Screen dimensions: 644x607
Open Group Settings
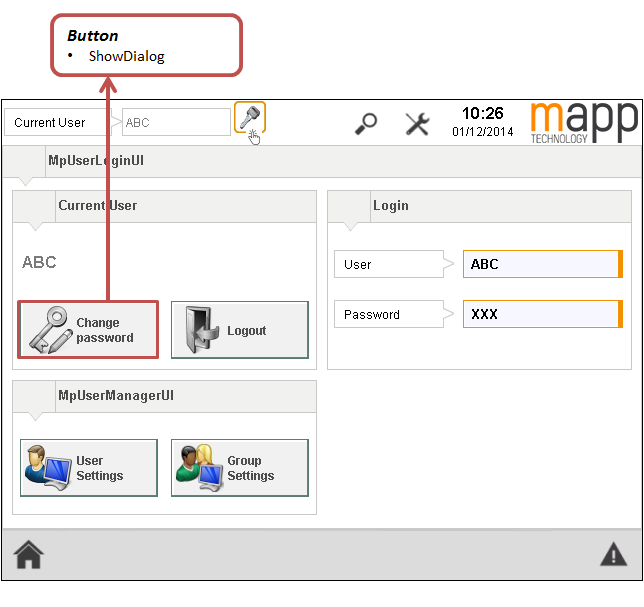240,468
